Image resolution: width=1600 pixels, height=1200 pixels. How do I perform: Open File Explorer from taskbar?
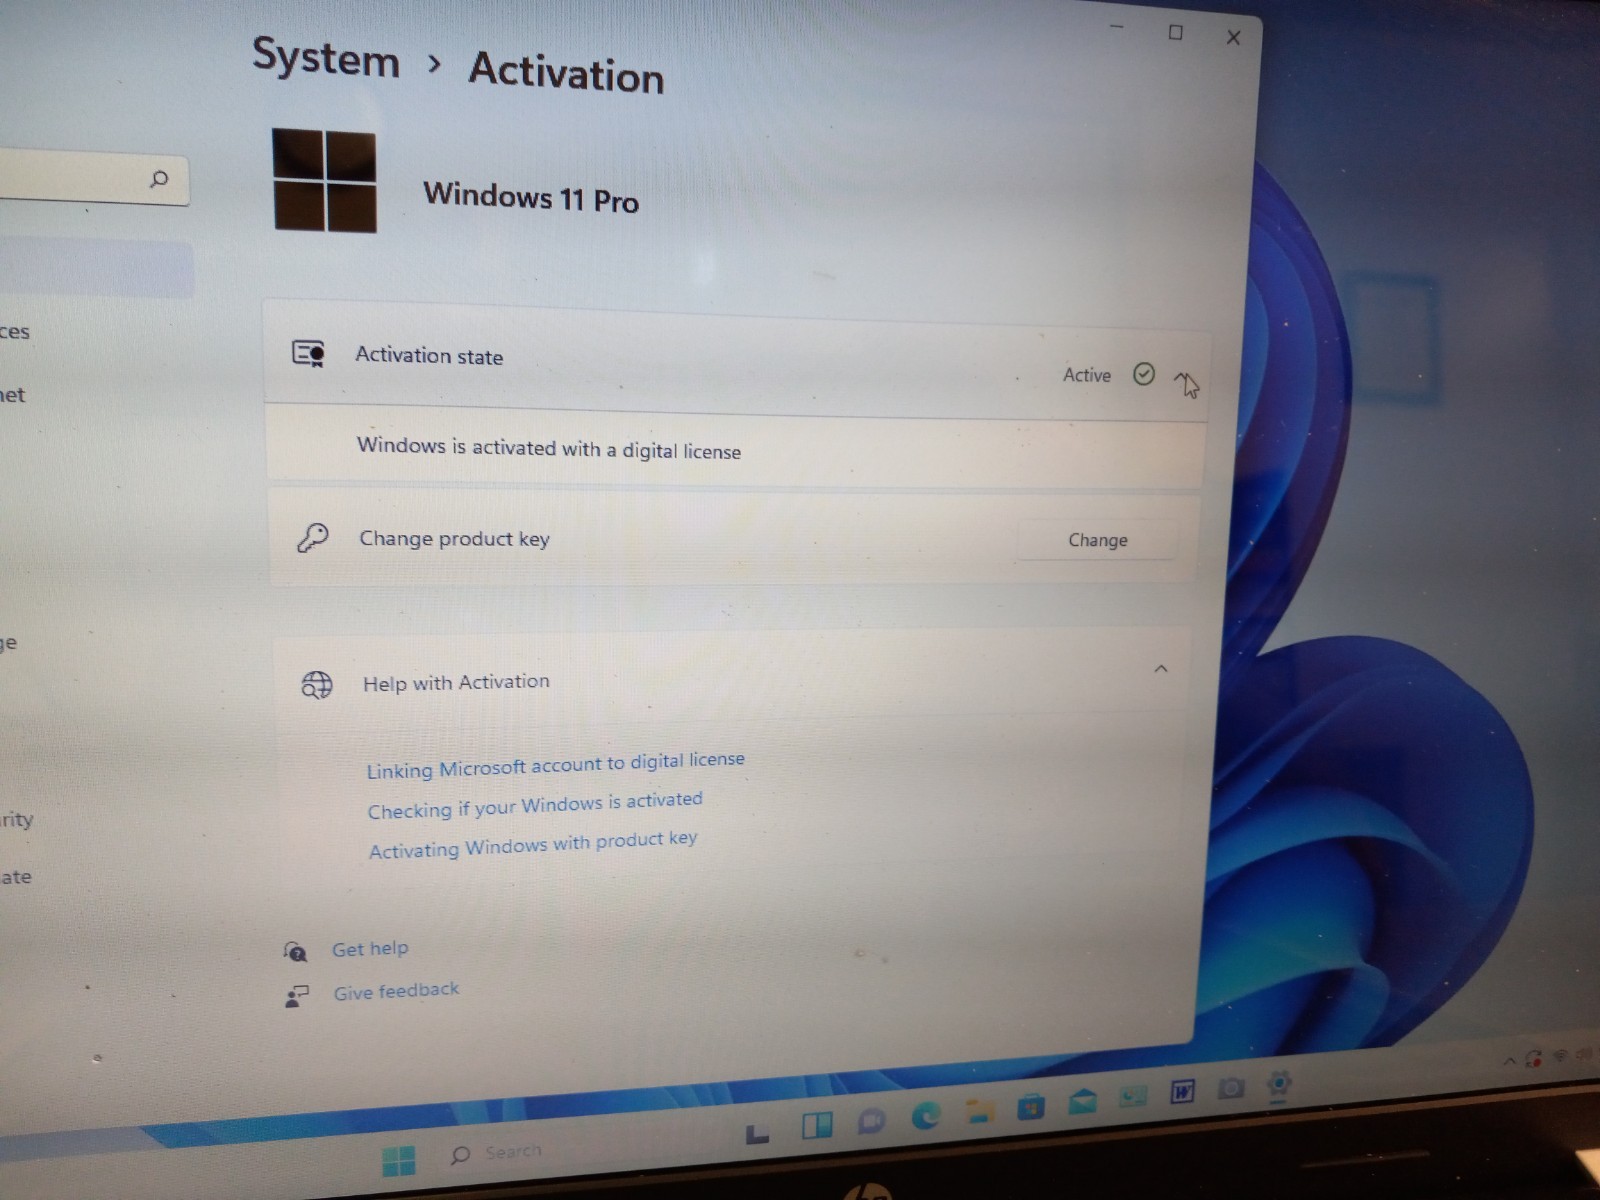(x=979, y=1111)
